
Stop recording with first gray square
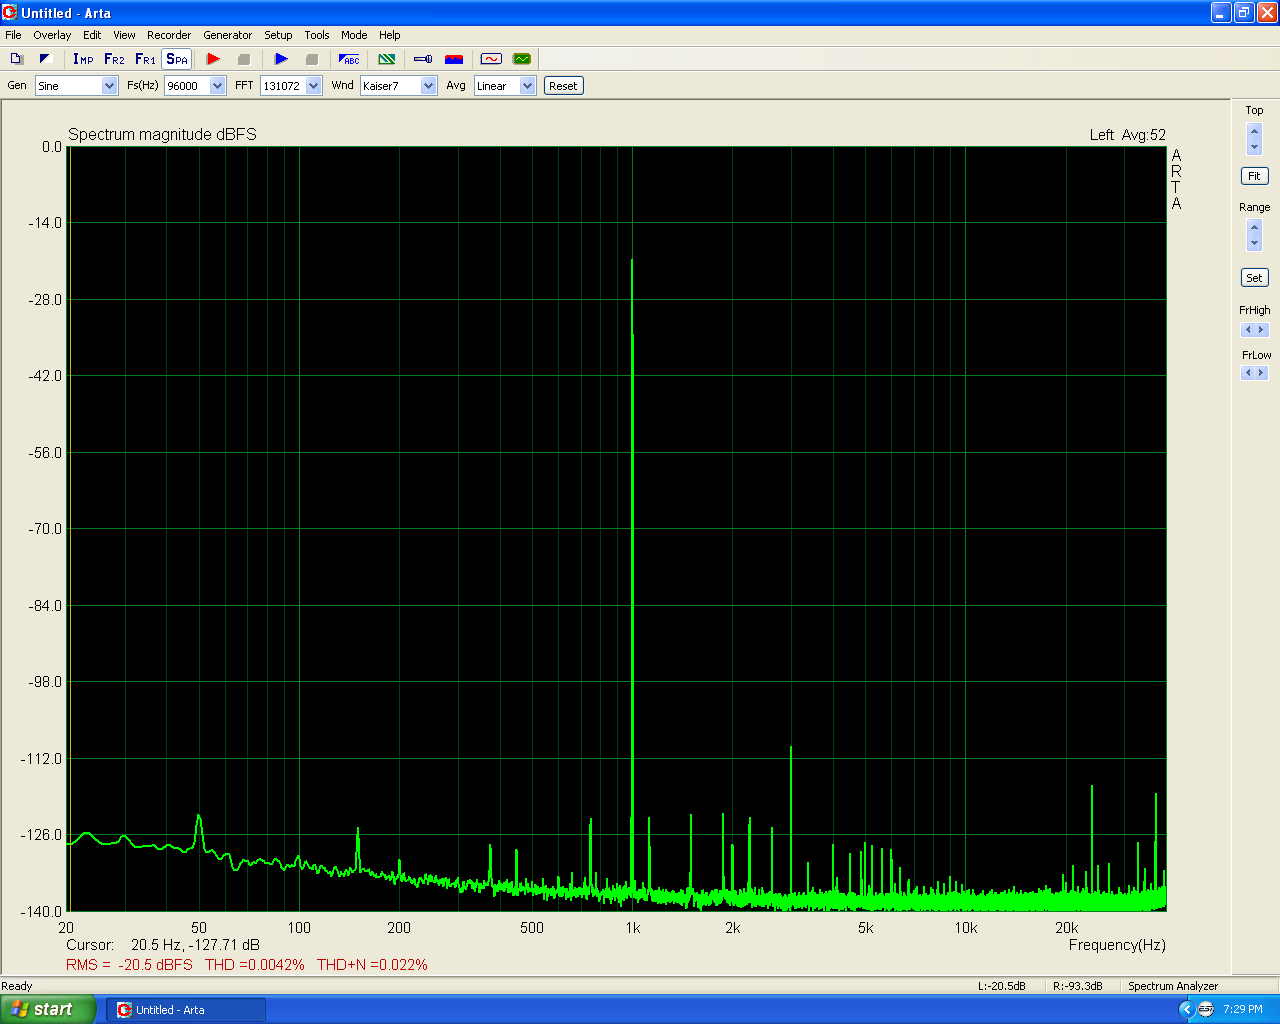pos(244,59)
